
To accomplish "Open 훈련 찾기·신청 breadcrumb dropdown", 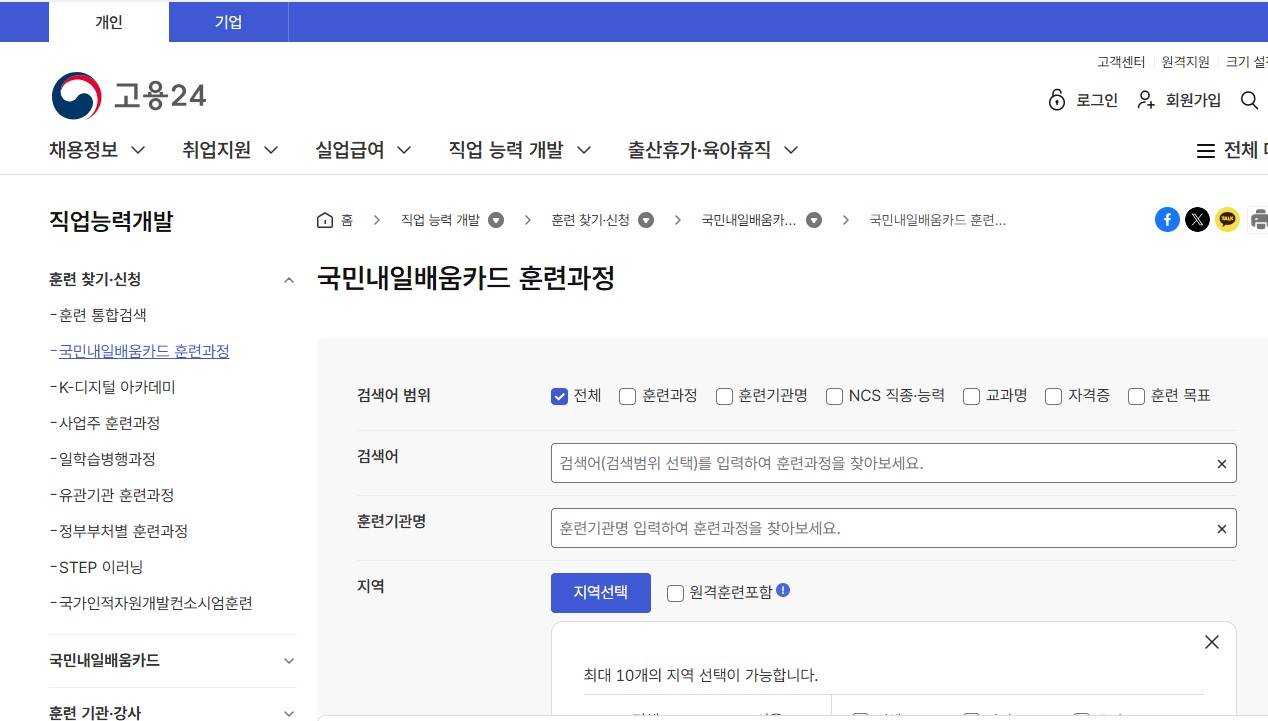I will point(646,220).
